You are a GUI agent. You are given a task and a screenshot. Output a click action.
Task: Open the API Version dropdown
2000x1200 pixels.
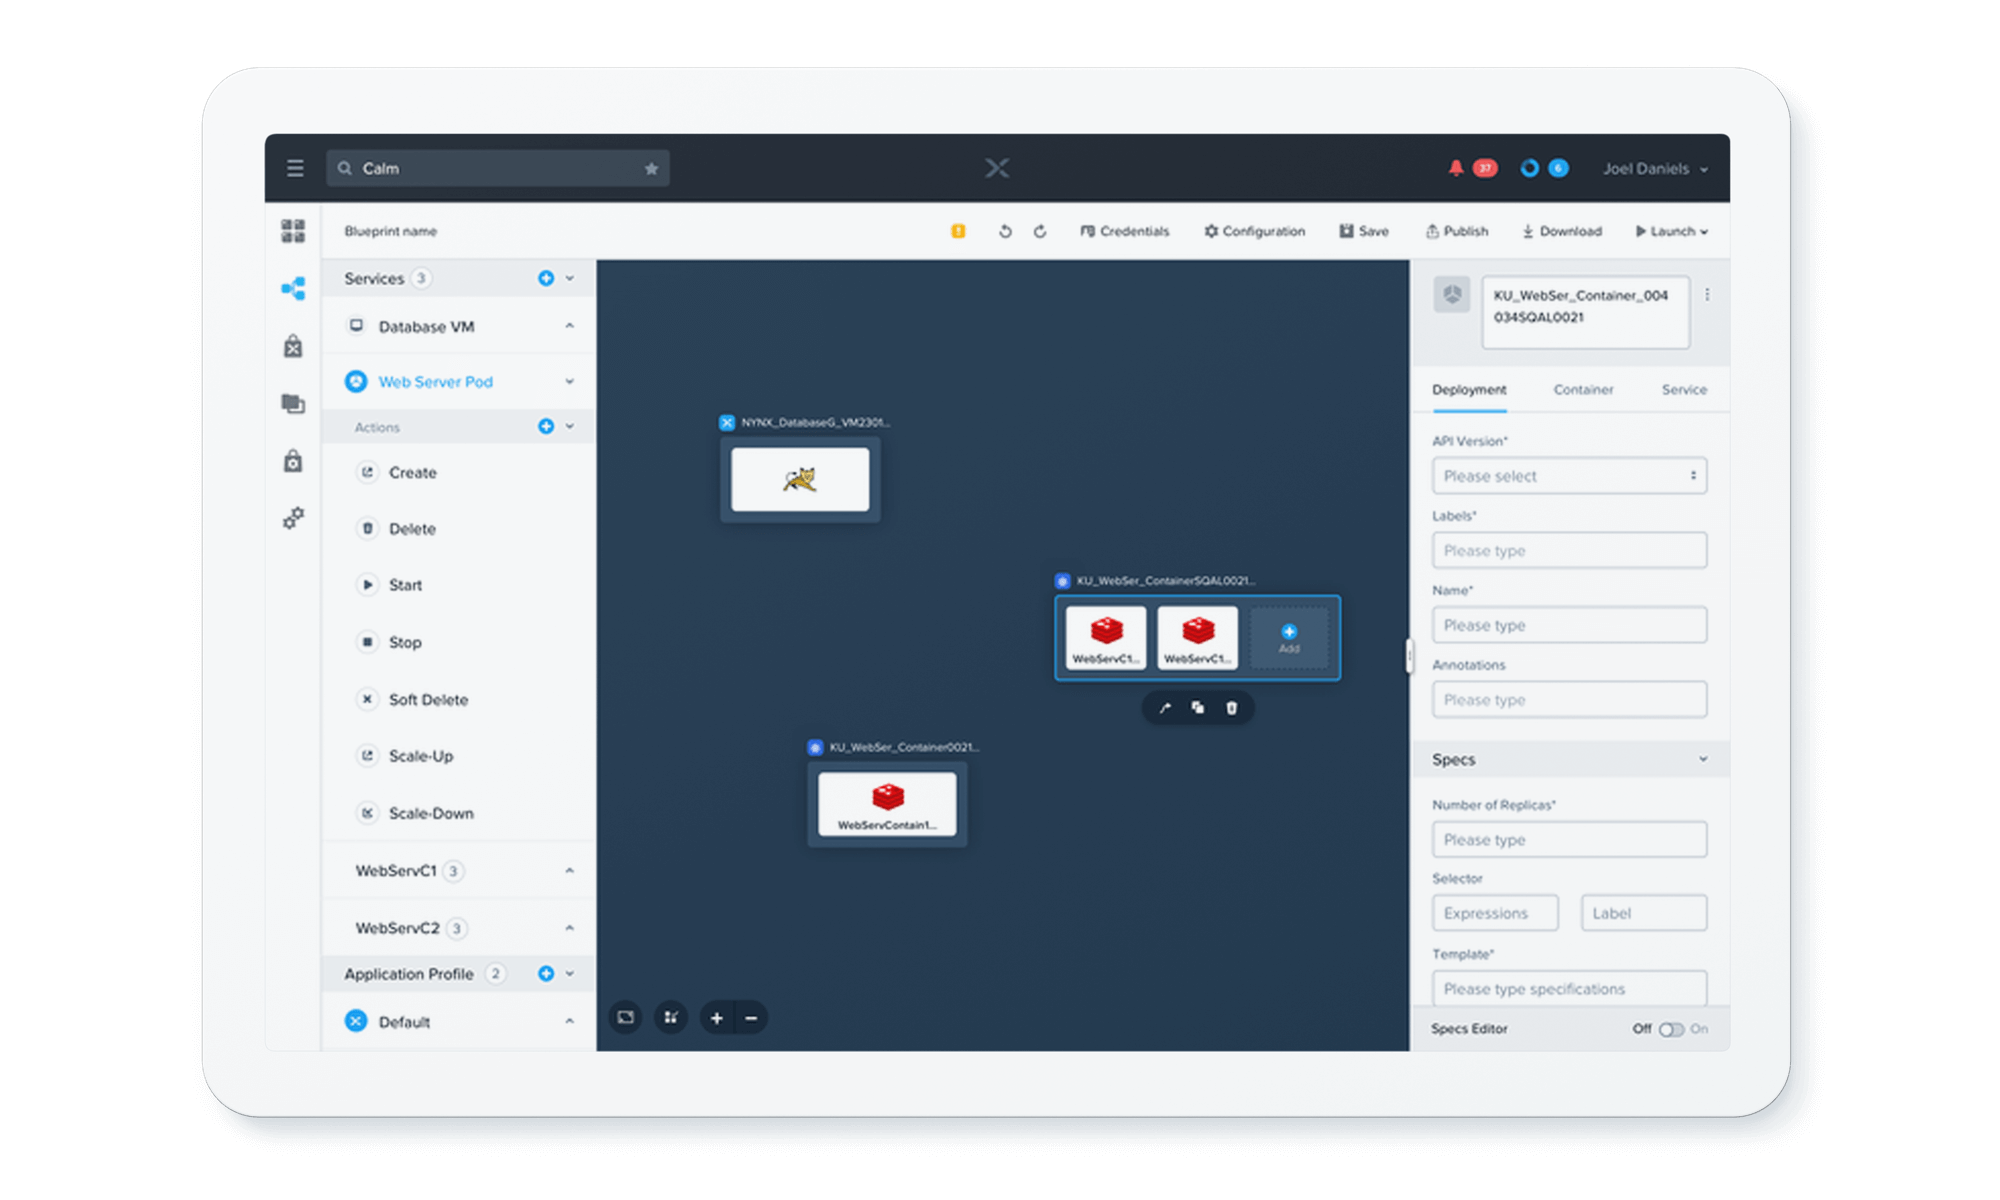(x=1569, y=476)
